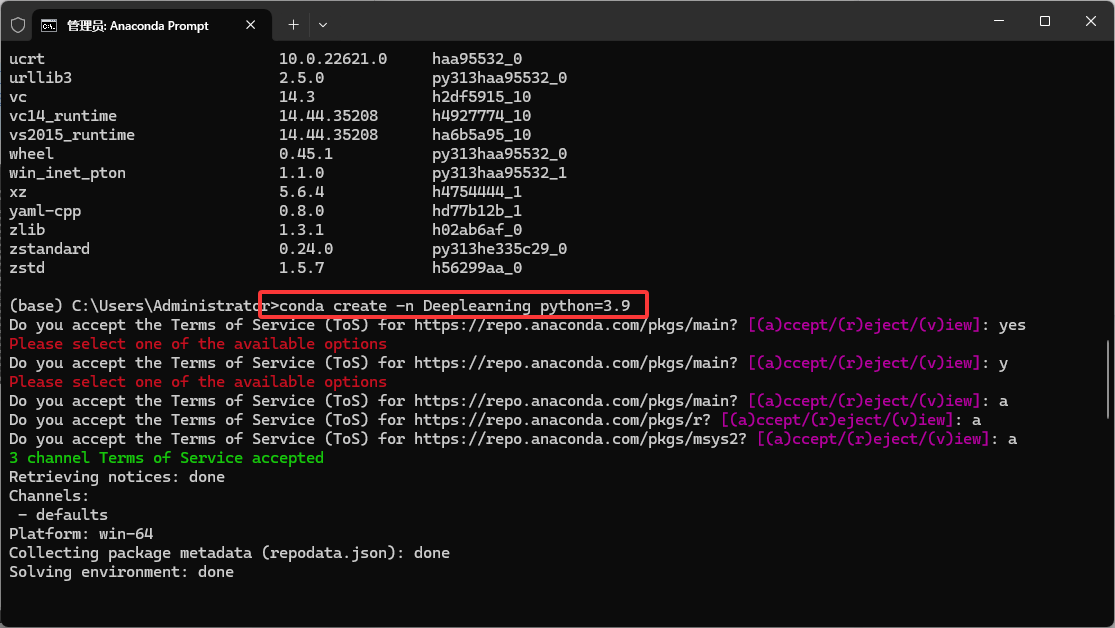Close the Anaconda Prompt tab
Screen dimensions: 1115x628
tap(250, 25)
